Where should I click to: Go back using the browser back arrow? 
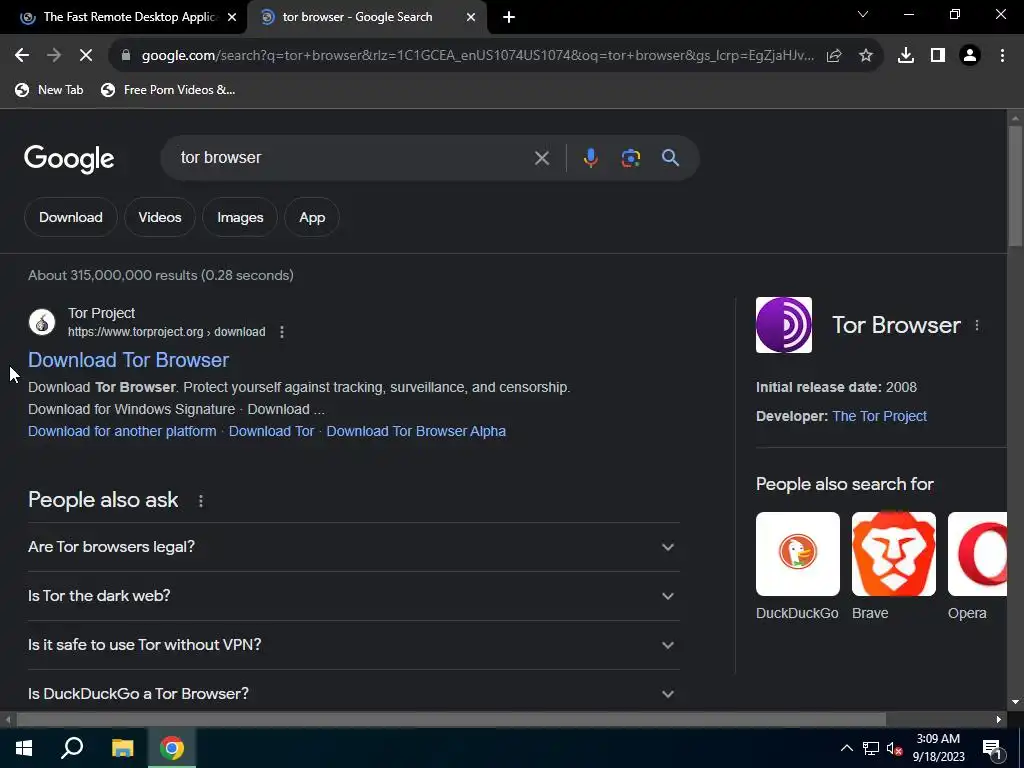[22, 56]
